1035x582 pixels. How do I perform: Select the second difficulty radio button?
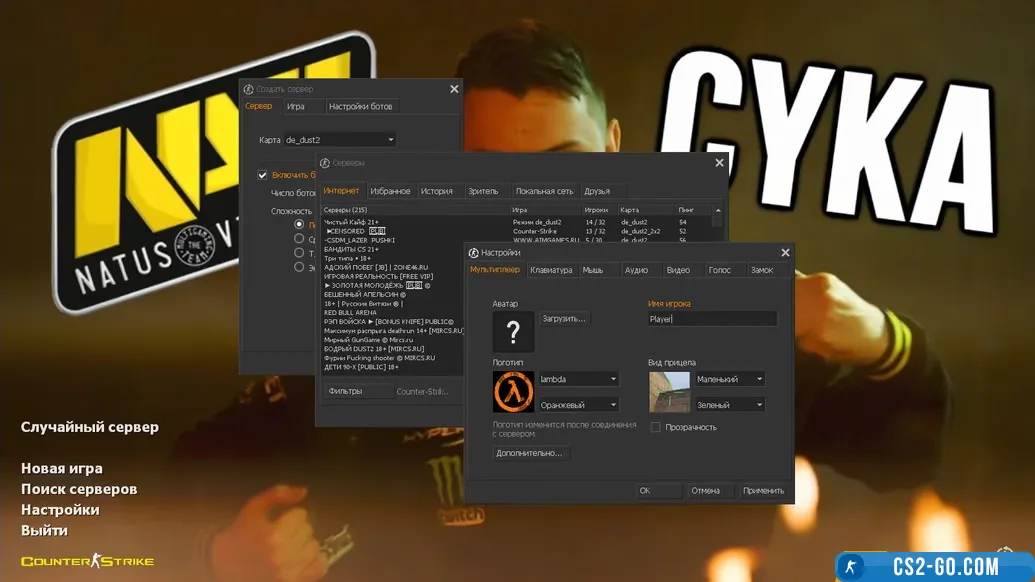click(299, 239)
